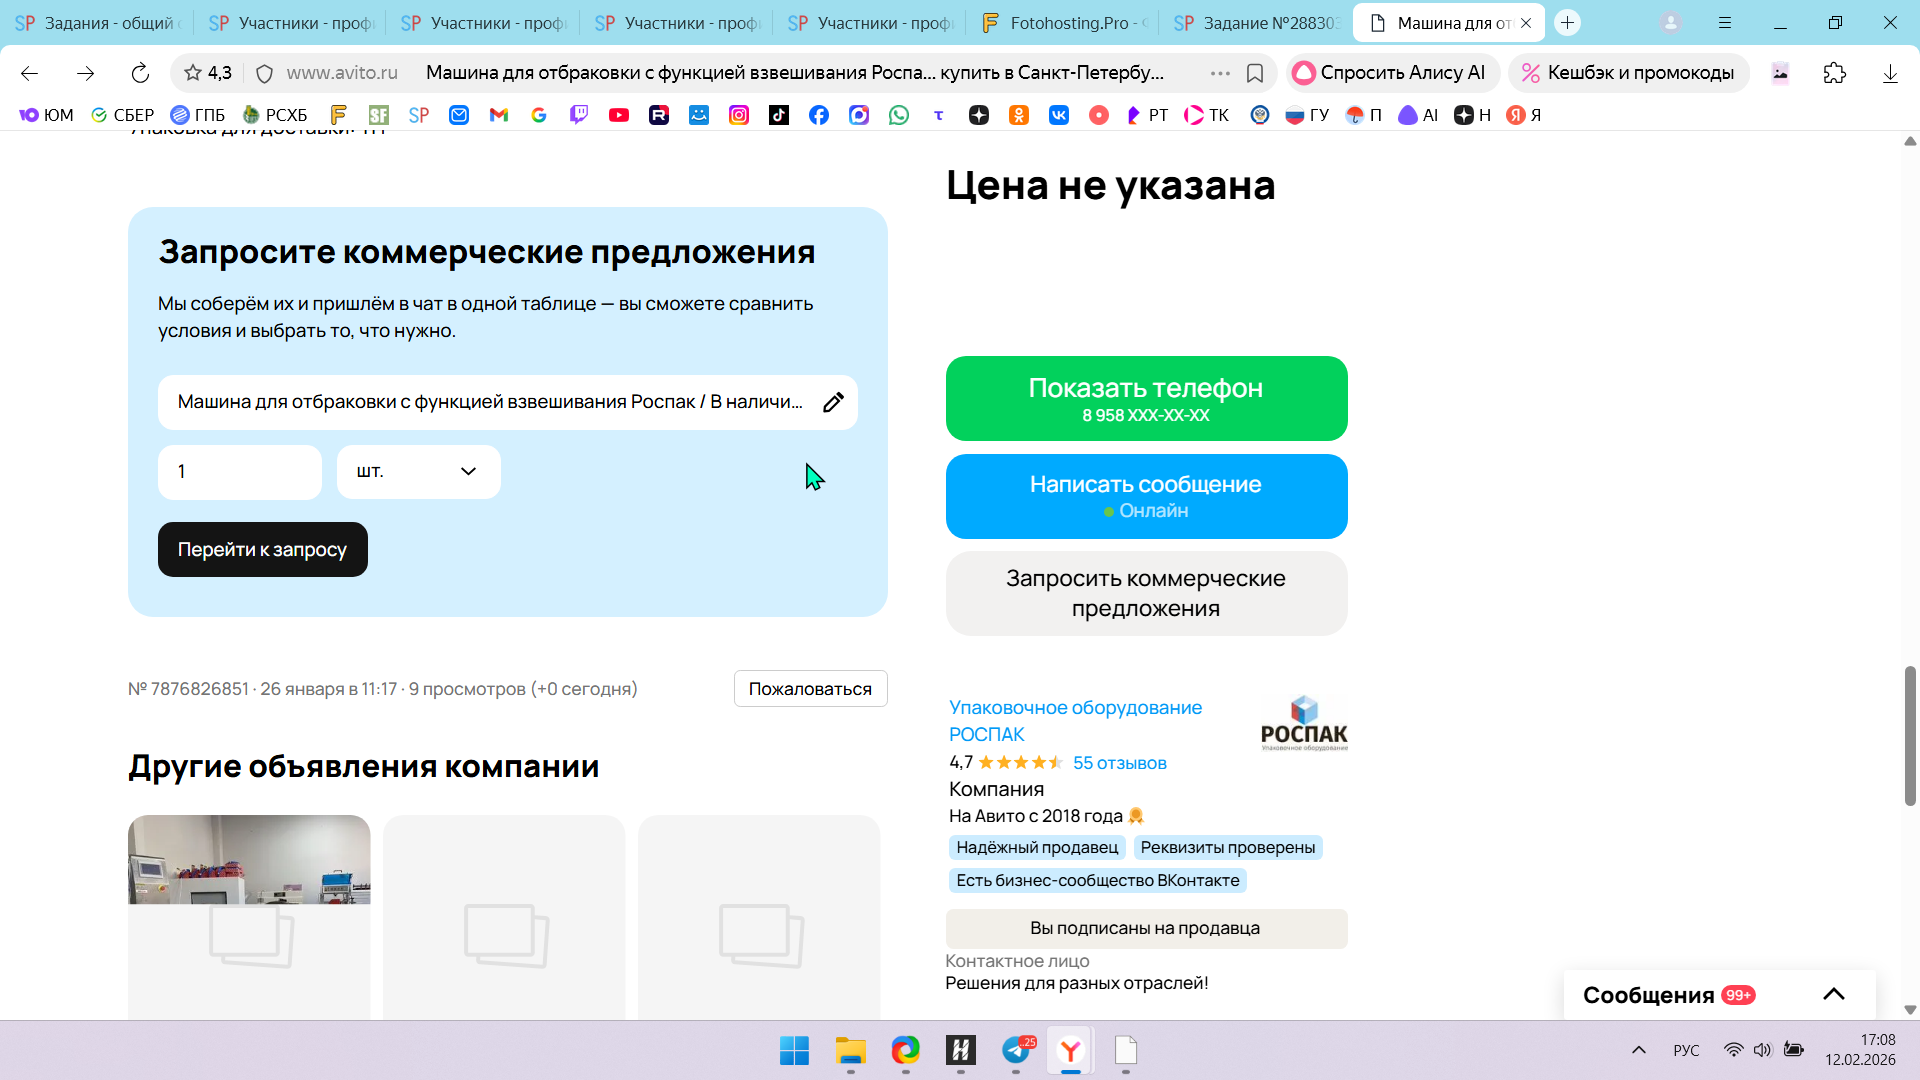Open the WhatsApp bookmark icon

(x=899, y=115)
